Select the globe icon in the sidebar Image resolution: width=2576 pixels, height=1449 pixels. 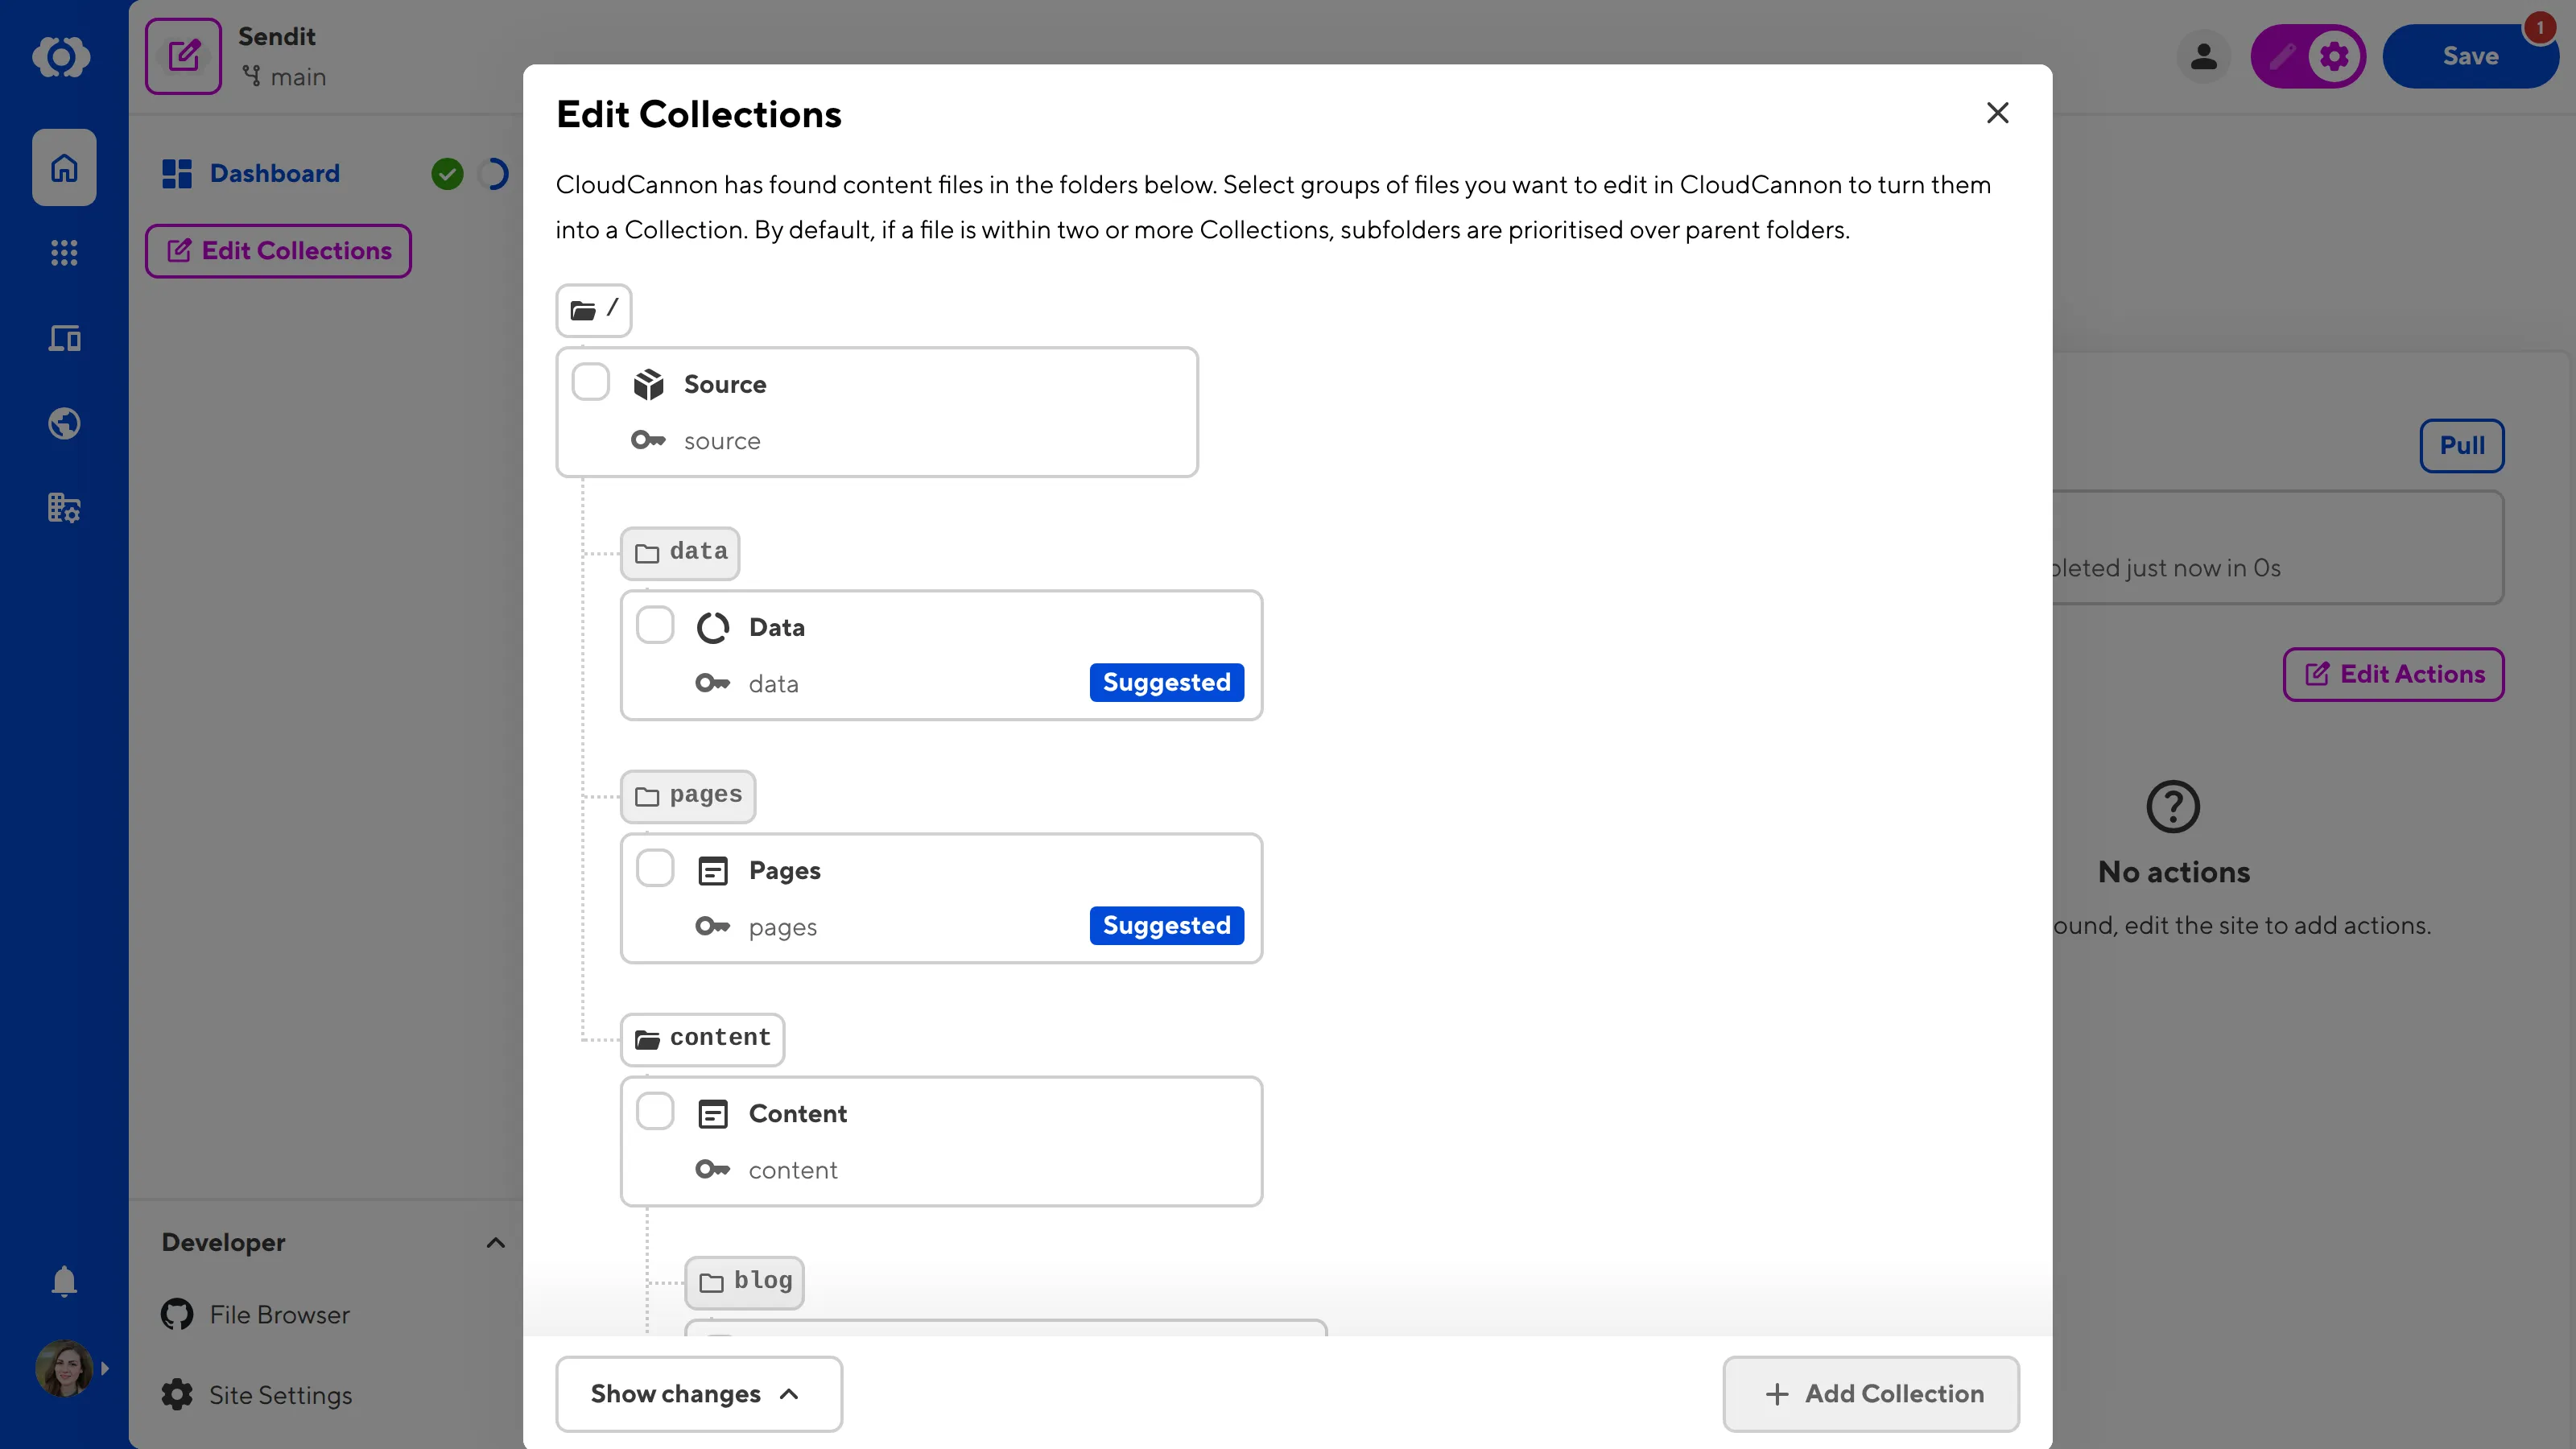tap(64, 423)
